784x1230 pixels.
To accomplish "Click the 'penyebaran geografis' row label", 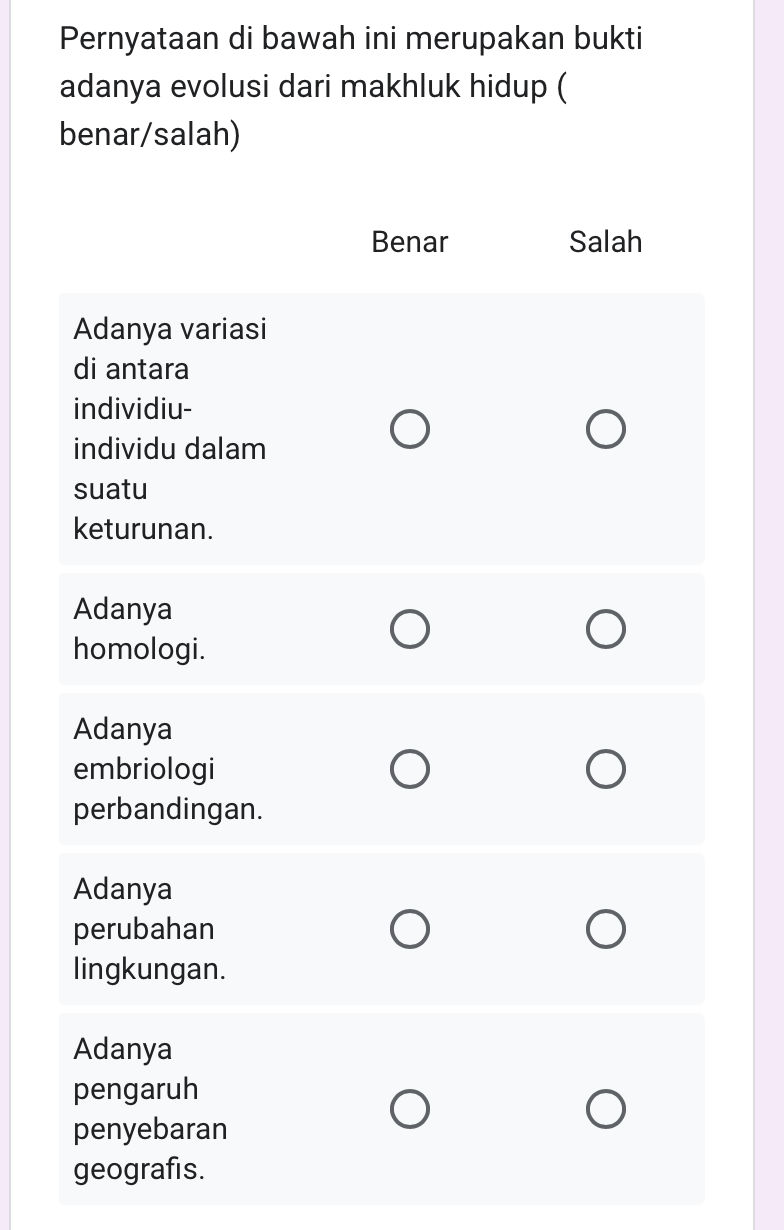I will coord(150,1108).
